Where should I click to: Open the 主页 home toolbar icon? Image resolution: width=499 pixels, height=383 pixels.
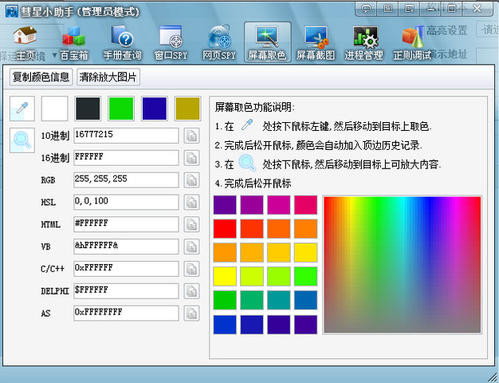tap(25, 43)
